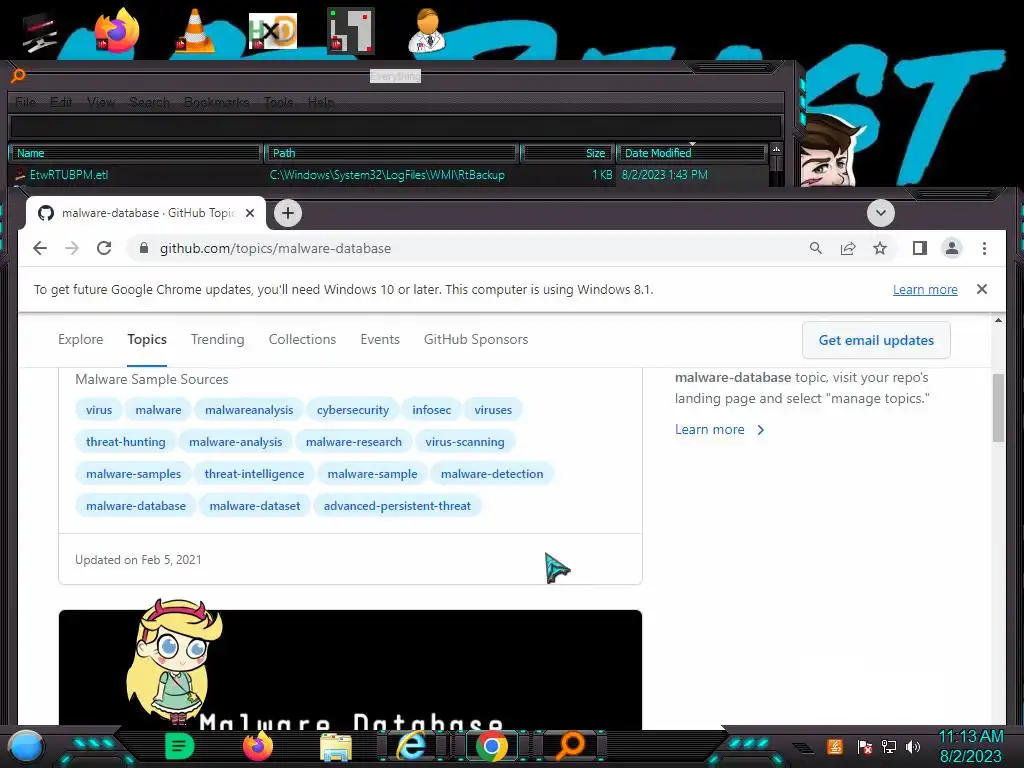
Task: Open the cybersecurity topic tag
Action: 353,410
